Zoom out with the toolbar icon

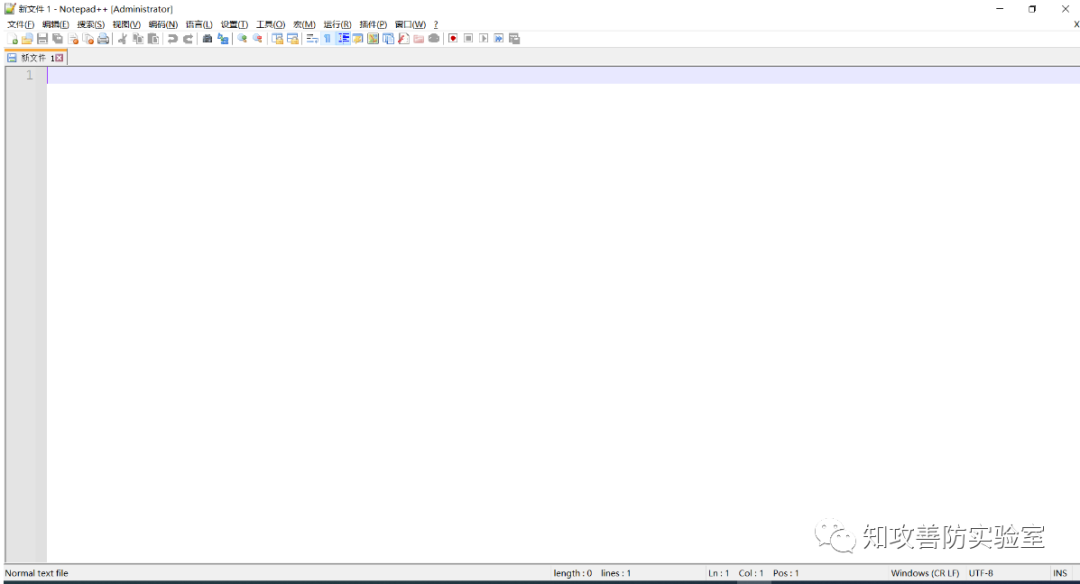click(x=258, y=39)
